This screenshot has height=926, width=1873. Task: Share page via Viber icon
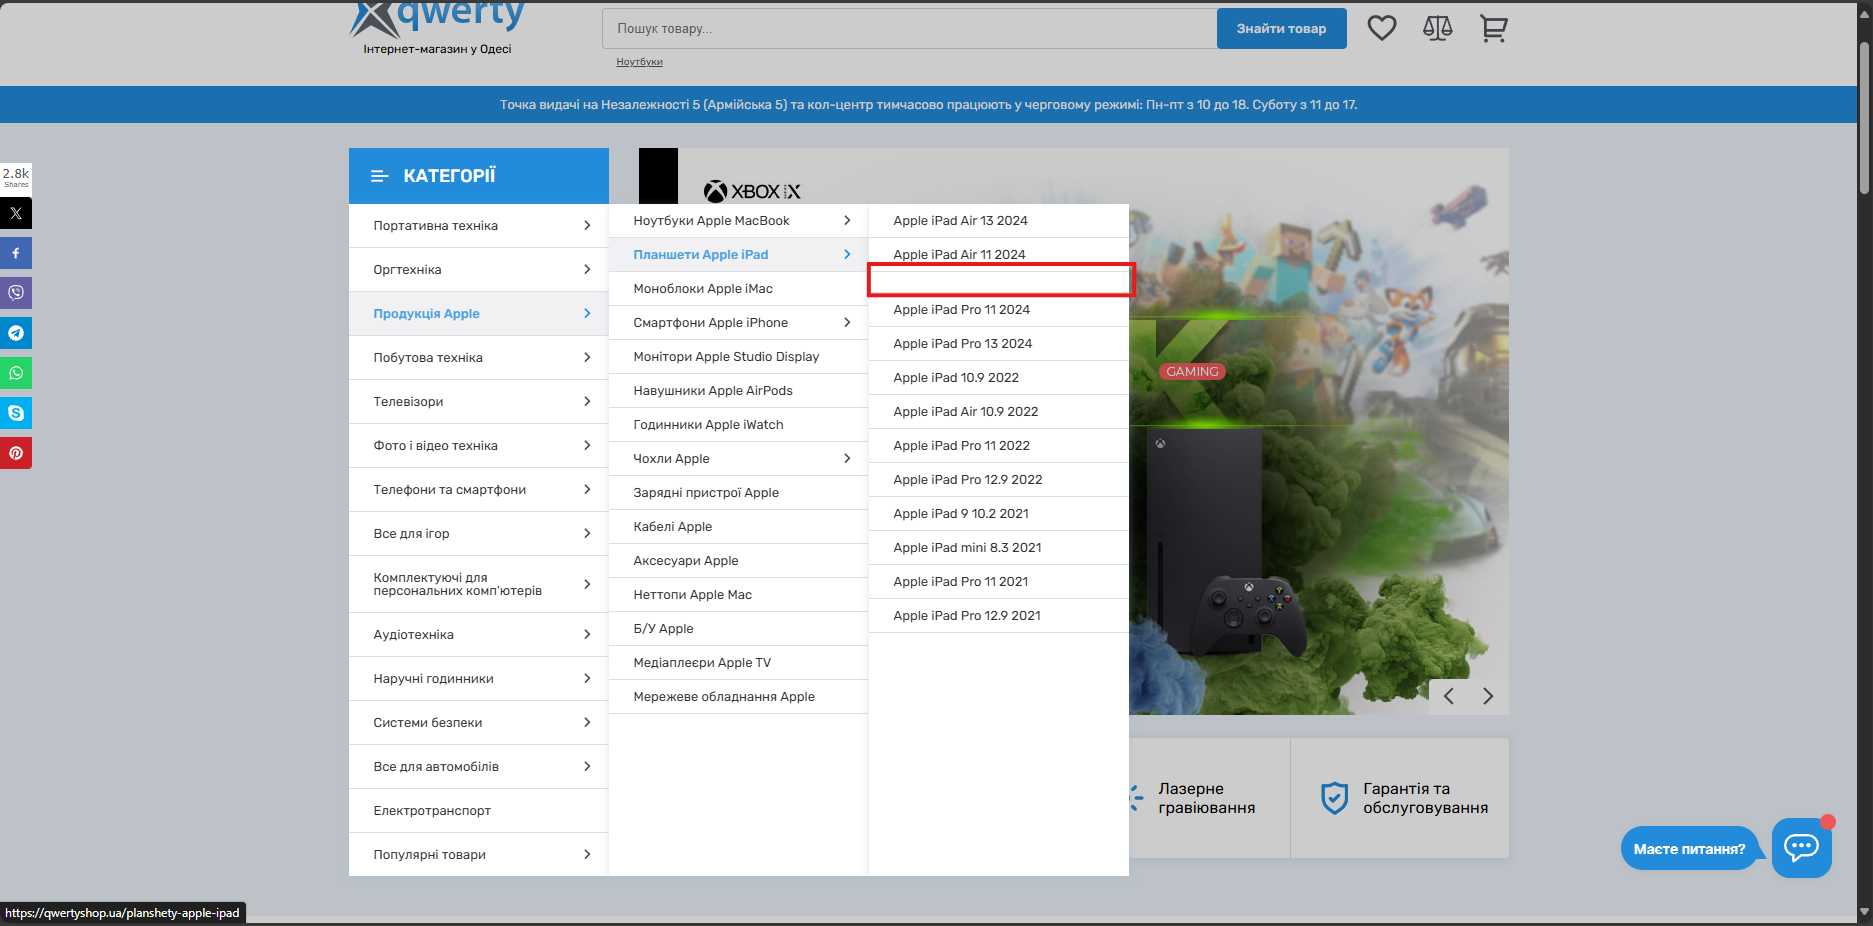[x=16, y=293]
